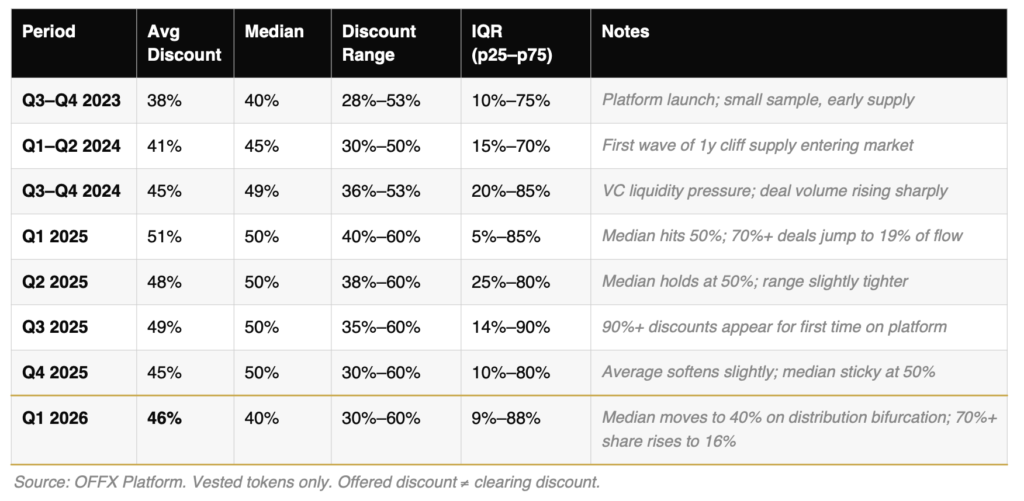
Task: Click the Q1 2025 row label
Action: point(55,237)
